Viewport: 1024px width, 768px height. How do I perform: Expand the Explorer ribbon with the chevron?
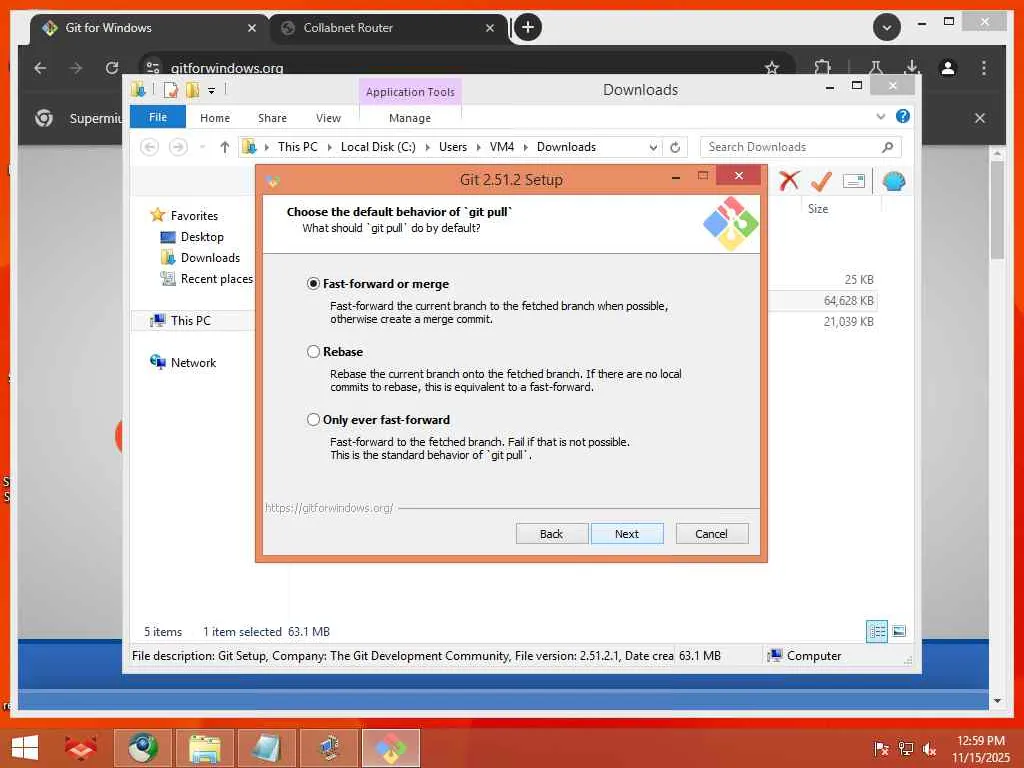click(x=880, y=117)
